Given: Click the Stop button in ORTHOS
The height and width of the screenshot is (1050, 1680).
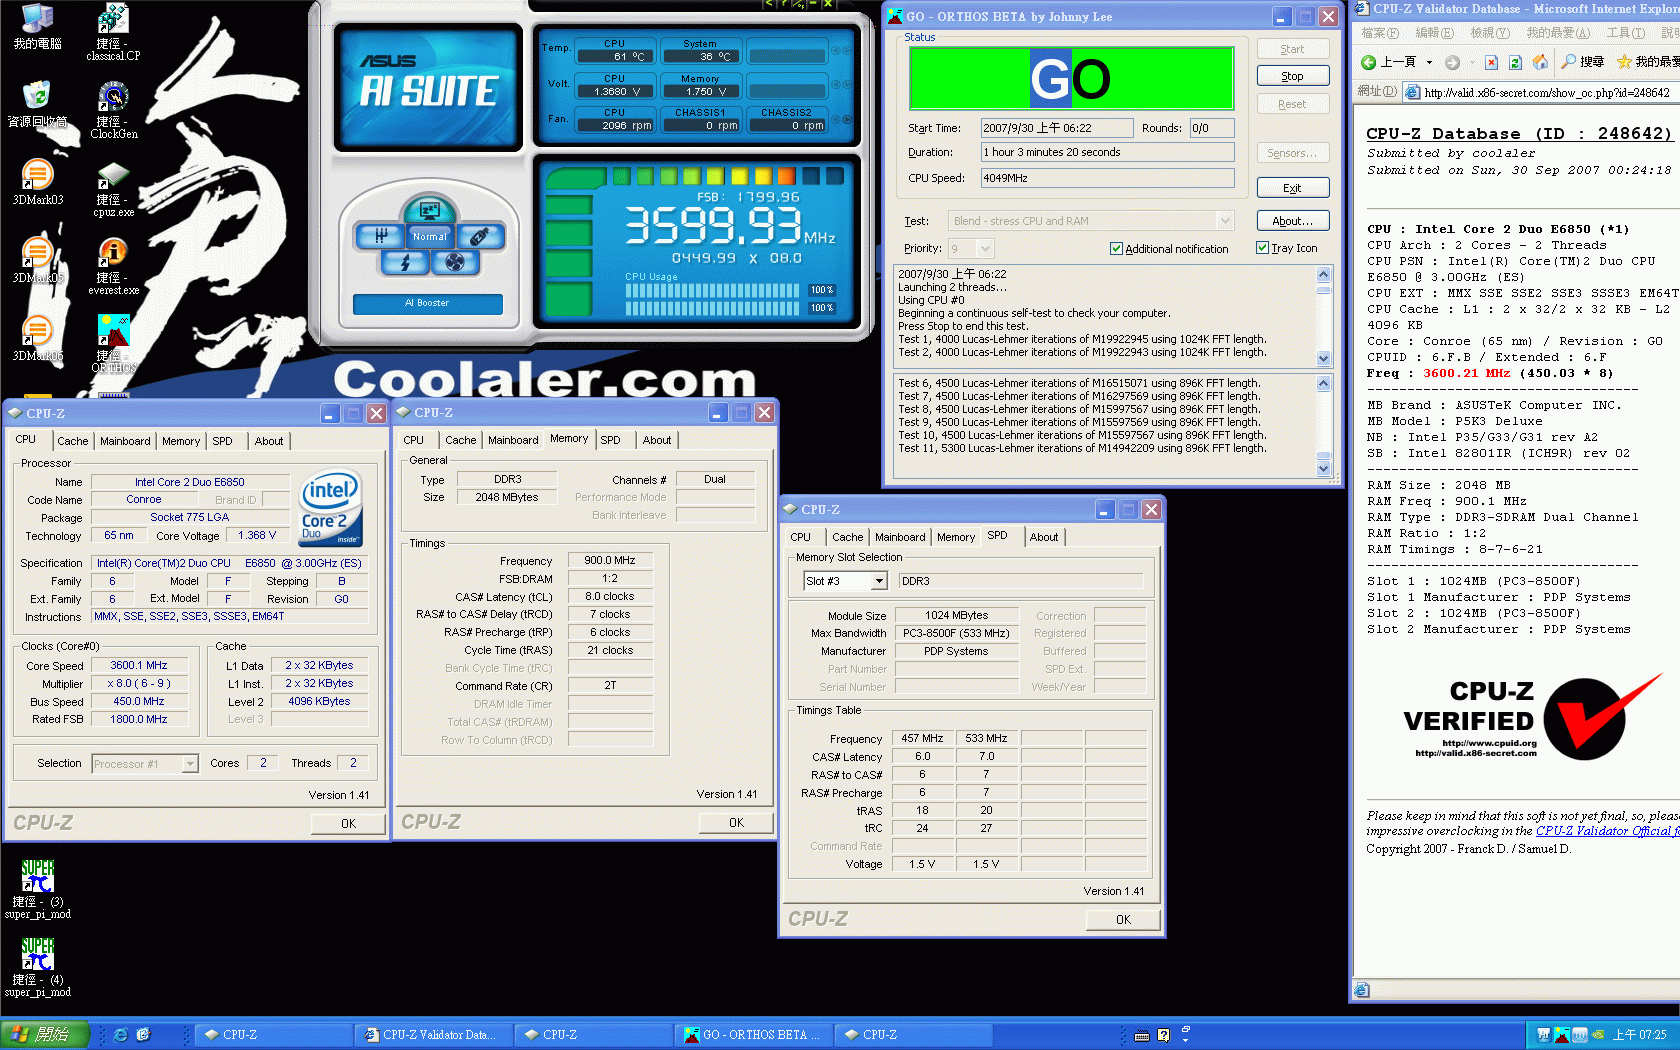Looking at the screenshot, I should pos(1292,76).
